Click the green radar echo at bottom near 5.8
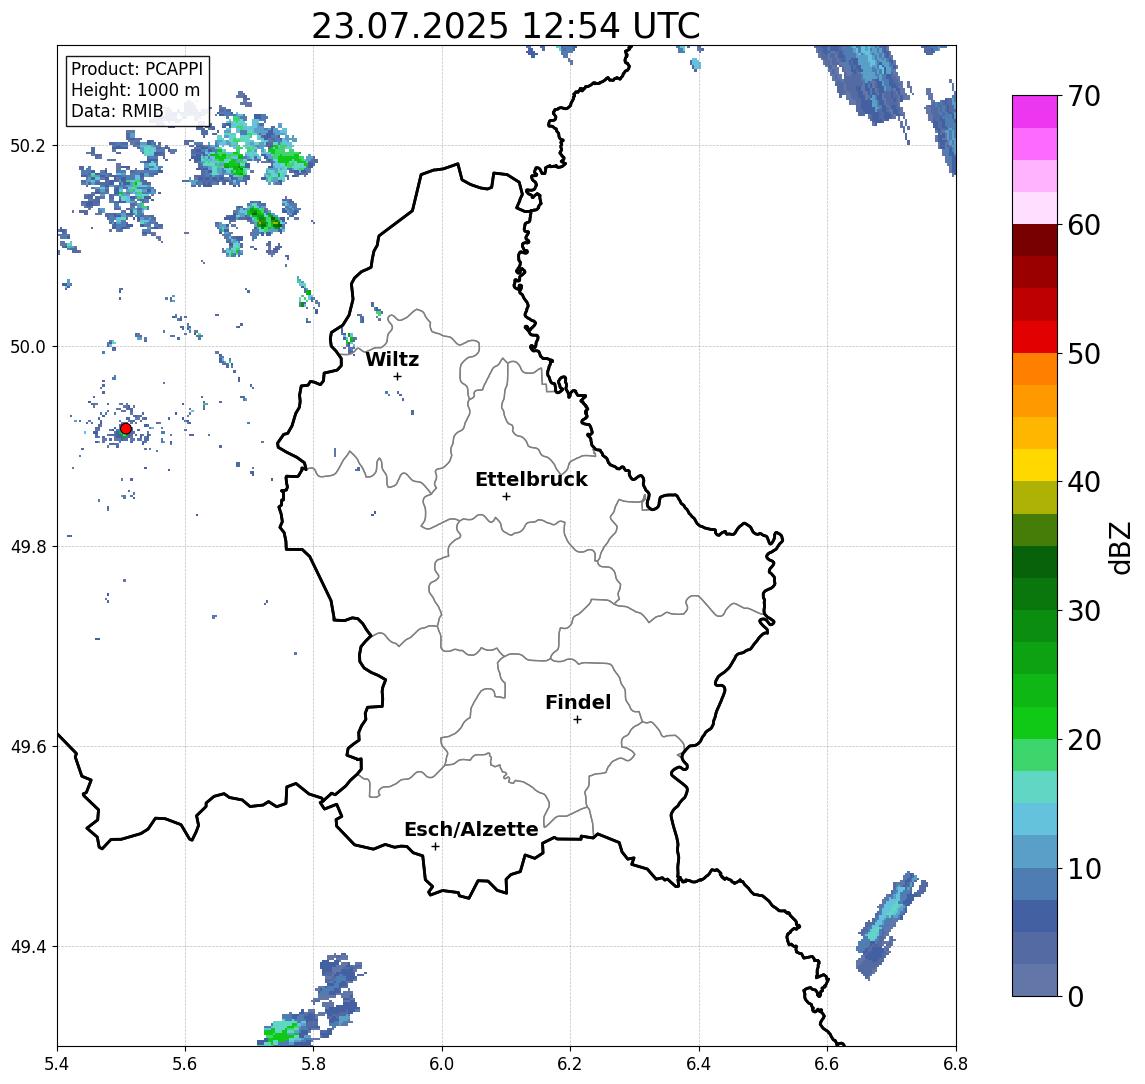1145x1084 pixels. pyautogui.click(x=283, y=1032)
